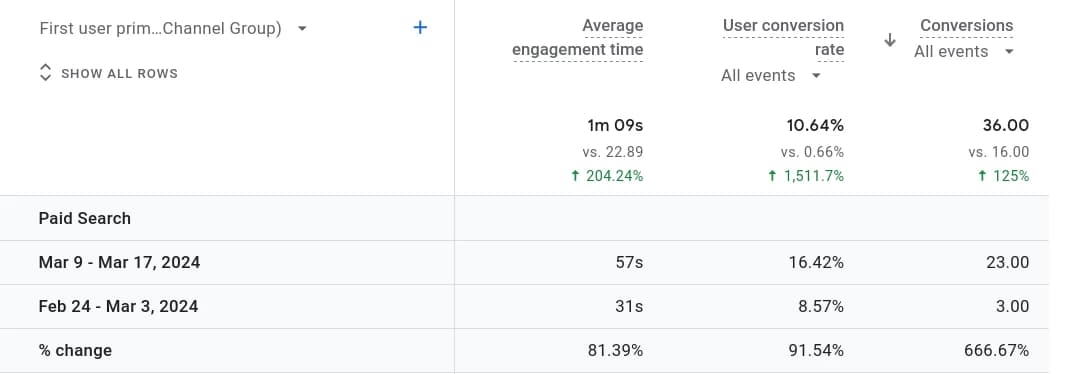Open the All events dropdown under Conversions

pyautogui.click(x=964, y=52)
